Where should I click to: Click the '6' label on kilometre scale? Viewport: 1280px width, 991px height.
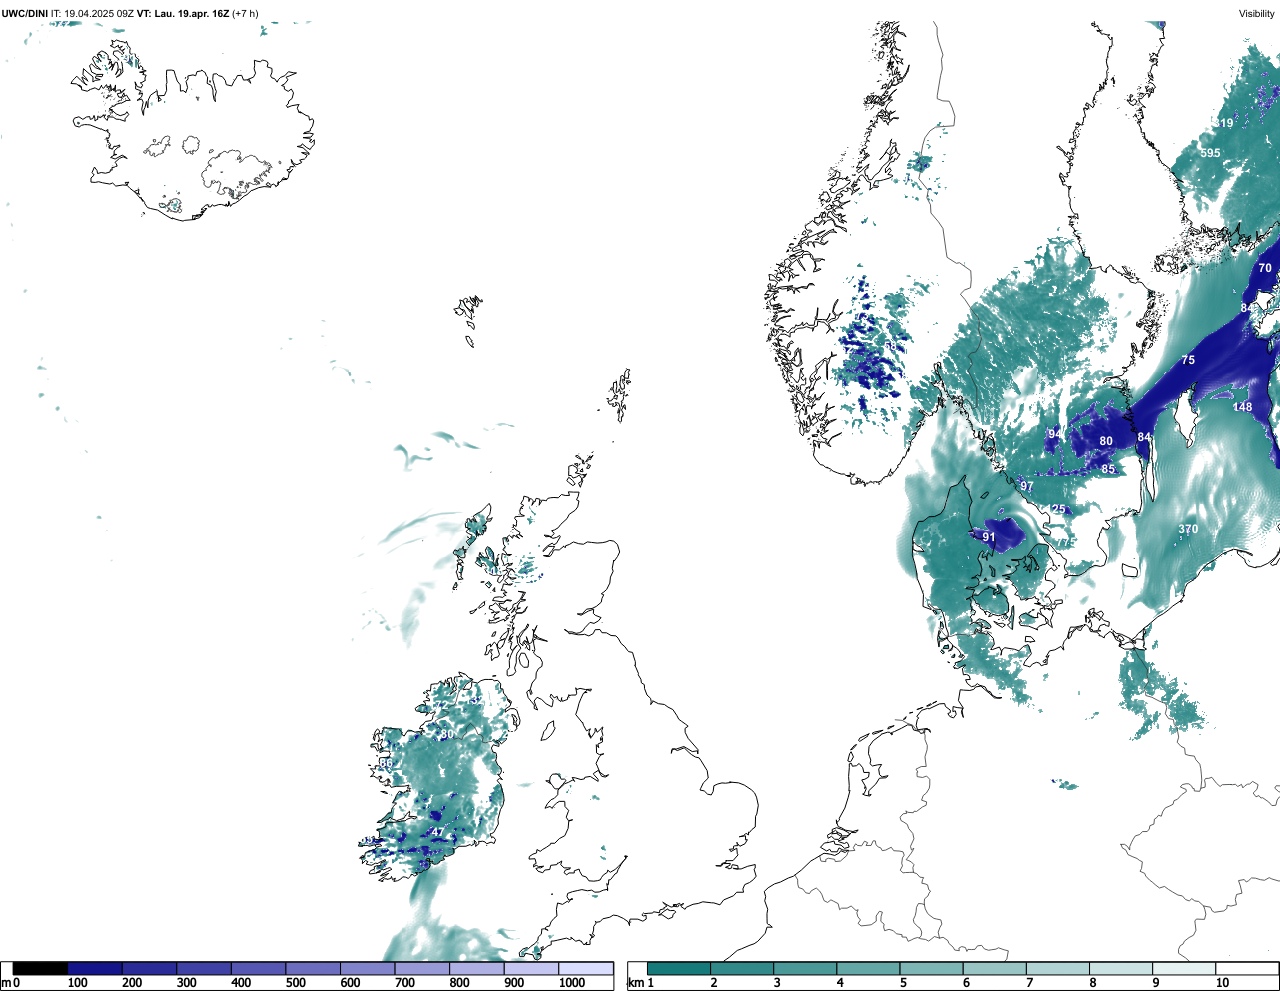(966, 983)
